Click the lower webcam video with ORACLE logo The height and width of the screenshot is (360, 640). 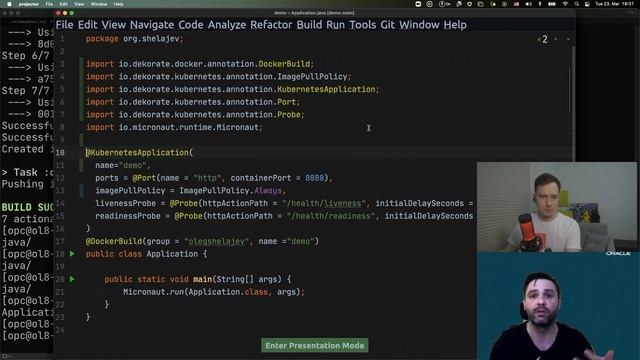coord(557,306)
